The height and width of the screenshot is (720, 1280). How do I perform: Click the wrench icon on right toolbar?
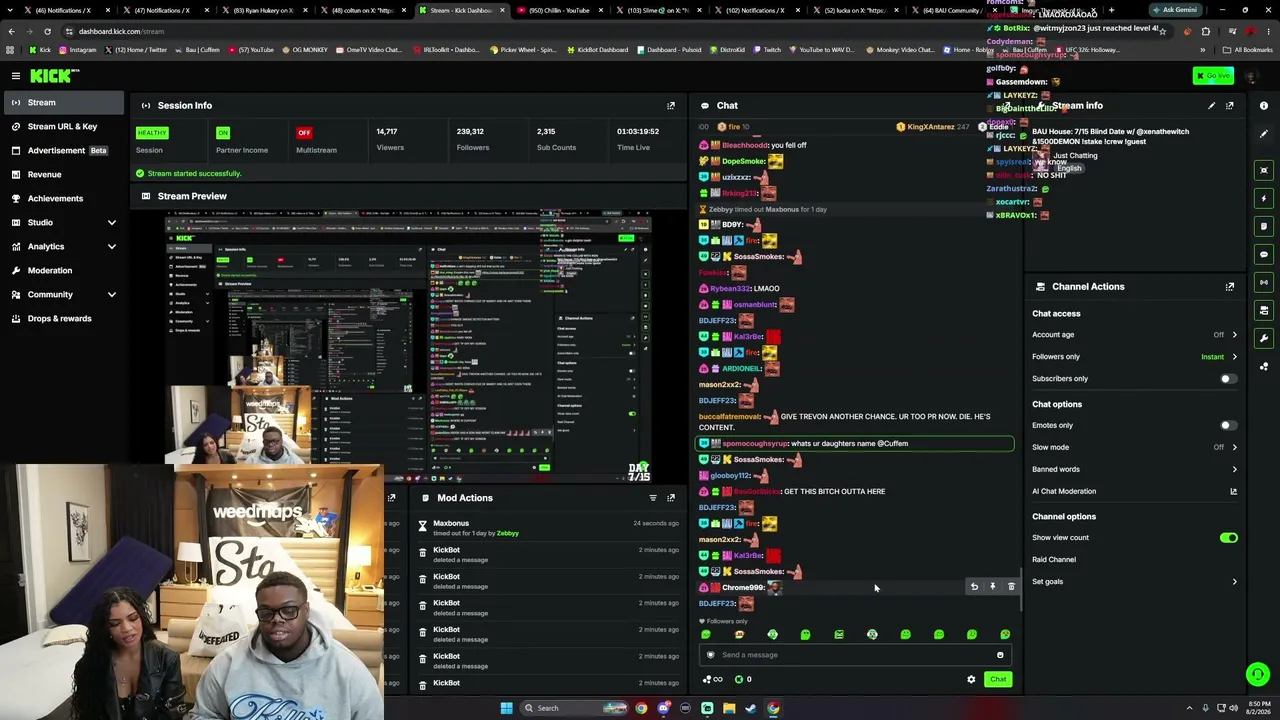(x=1264, y=338)
